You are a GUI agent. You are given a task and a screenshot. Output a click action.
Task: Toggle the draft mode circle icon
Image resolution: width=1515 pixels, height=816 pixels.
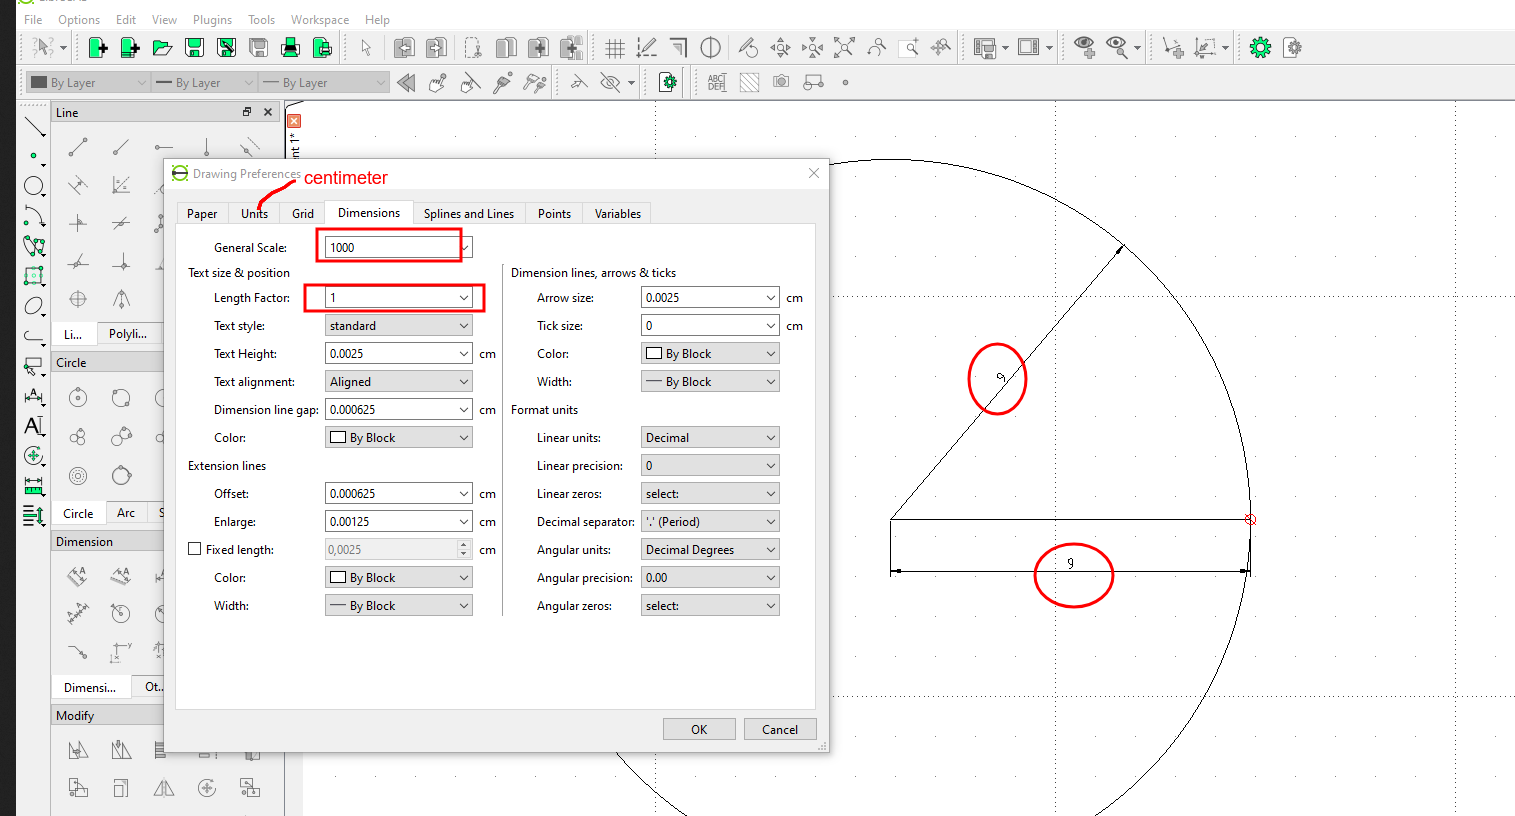[x=711, y=48]
